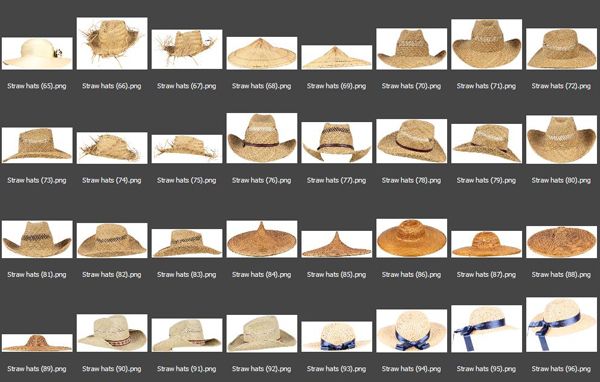The width and height of the screenshot is (600, 382).
Task: Select the Straw hats (77).png thumbnail
Action: coord(337,142)
